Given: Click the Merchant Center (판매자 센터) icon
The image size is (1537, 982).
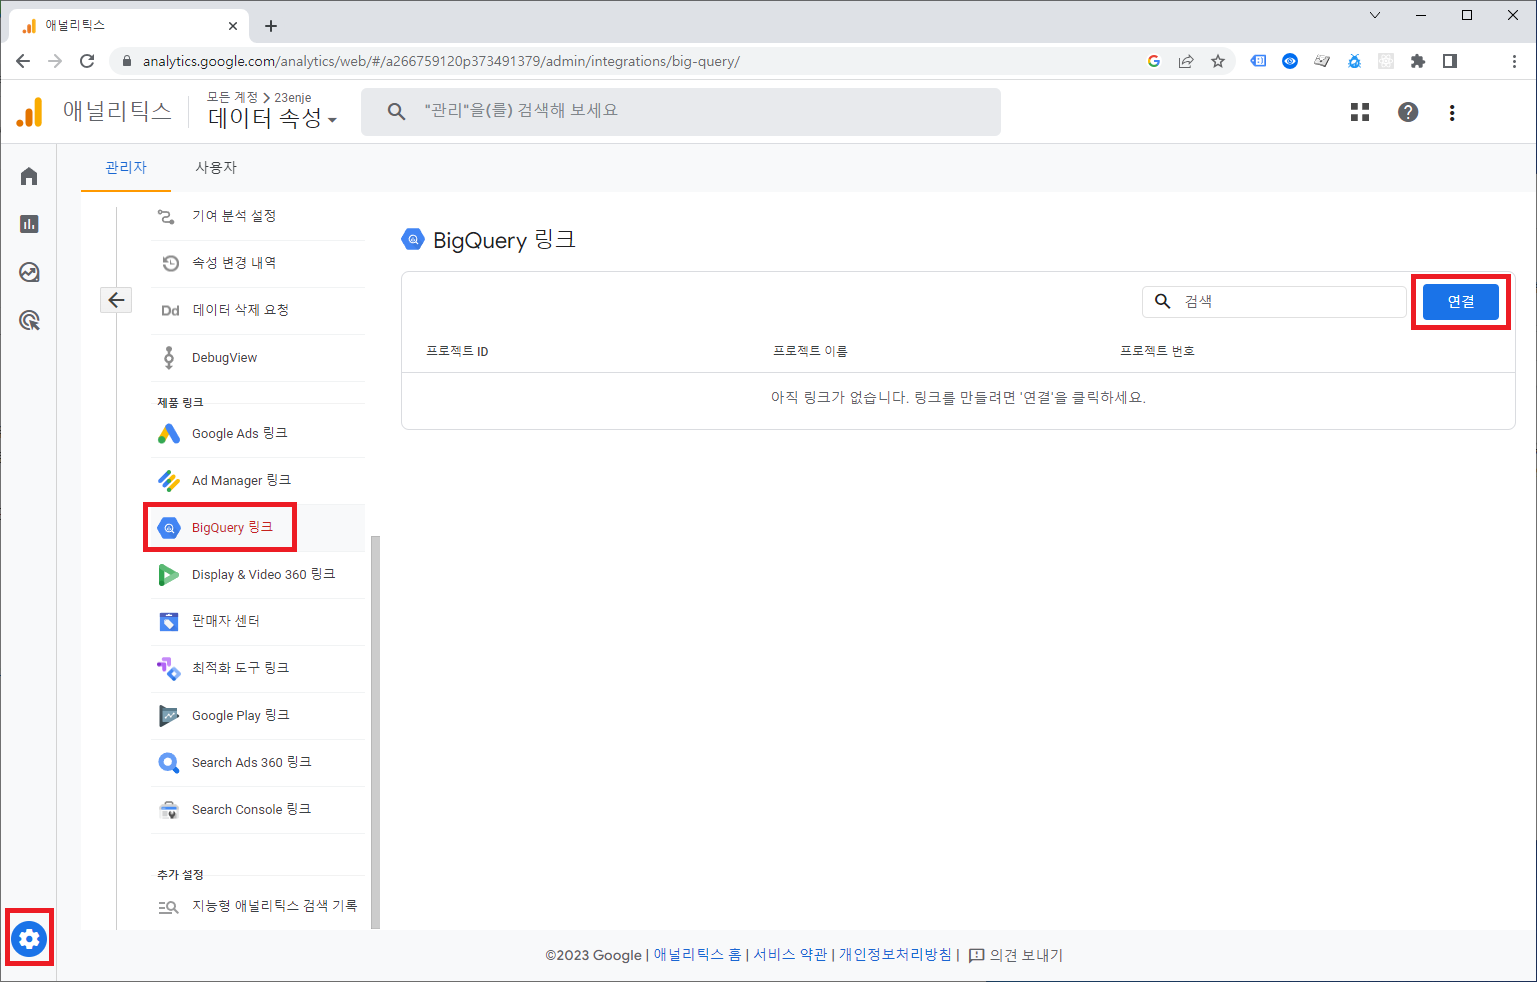Looking at the screenshot, I should coord(169,622).
